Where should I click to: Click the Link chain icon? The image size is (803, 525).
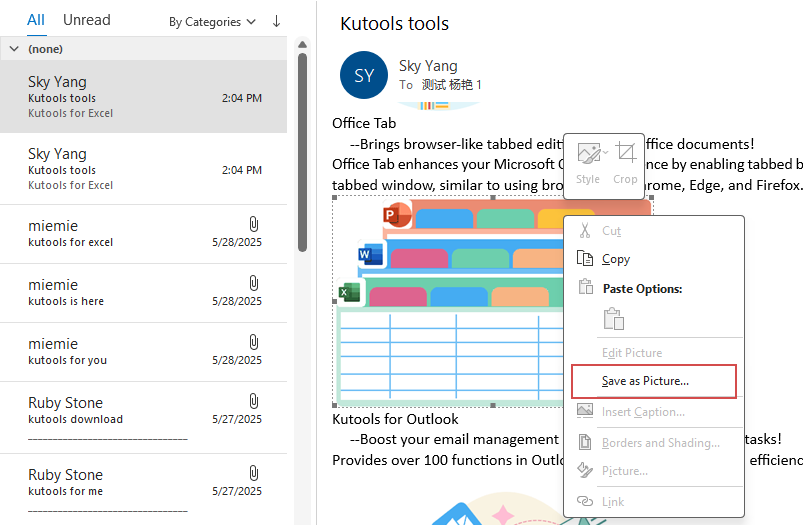(585, 501)
